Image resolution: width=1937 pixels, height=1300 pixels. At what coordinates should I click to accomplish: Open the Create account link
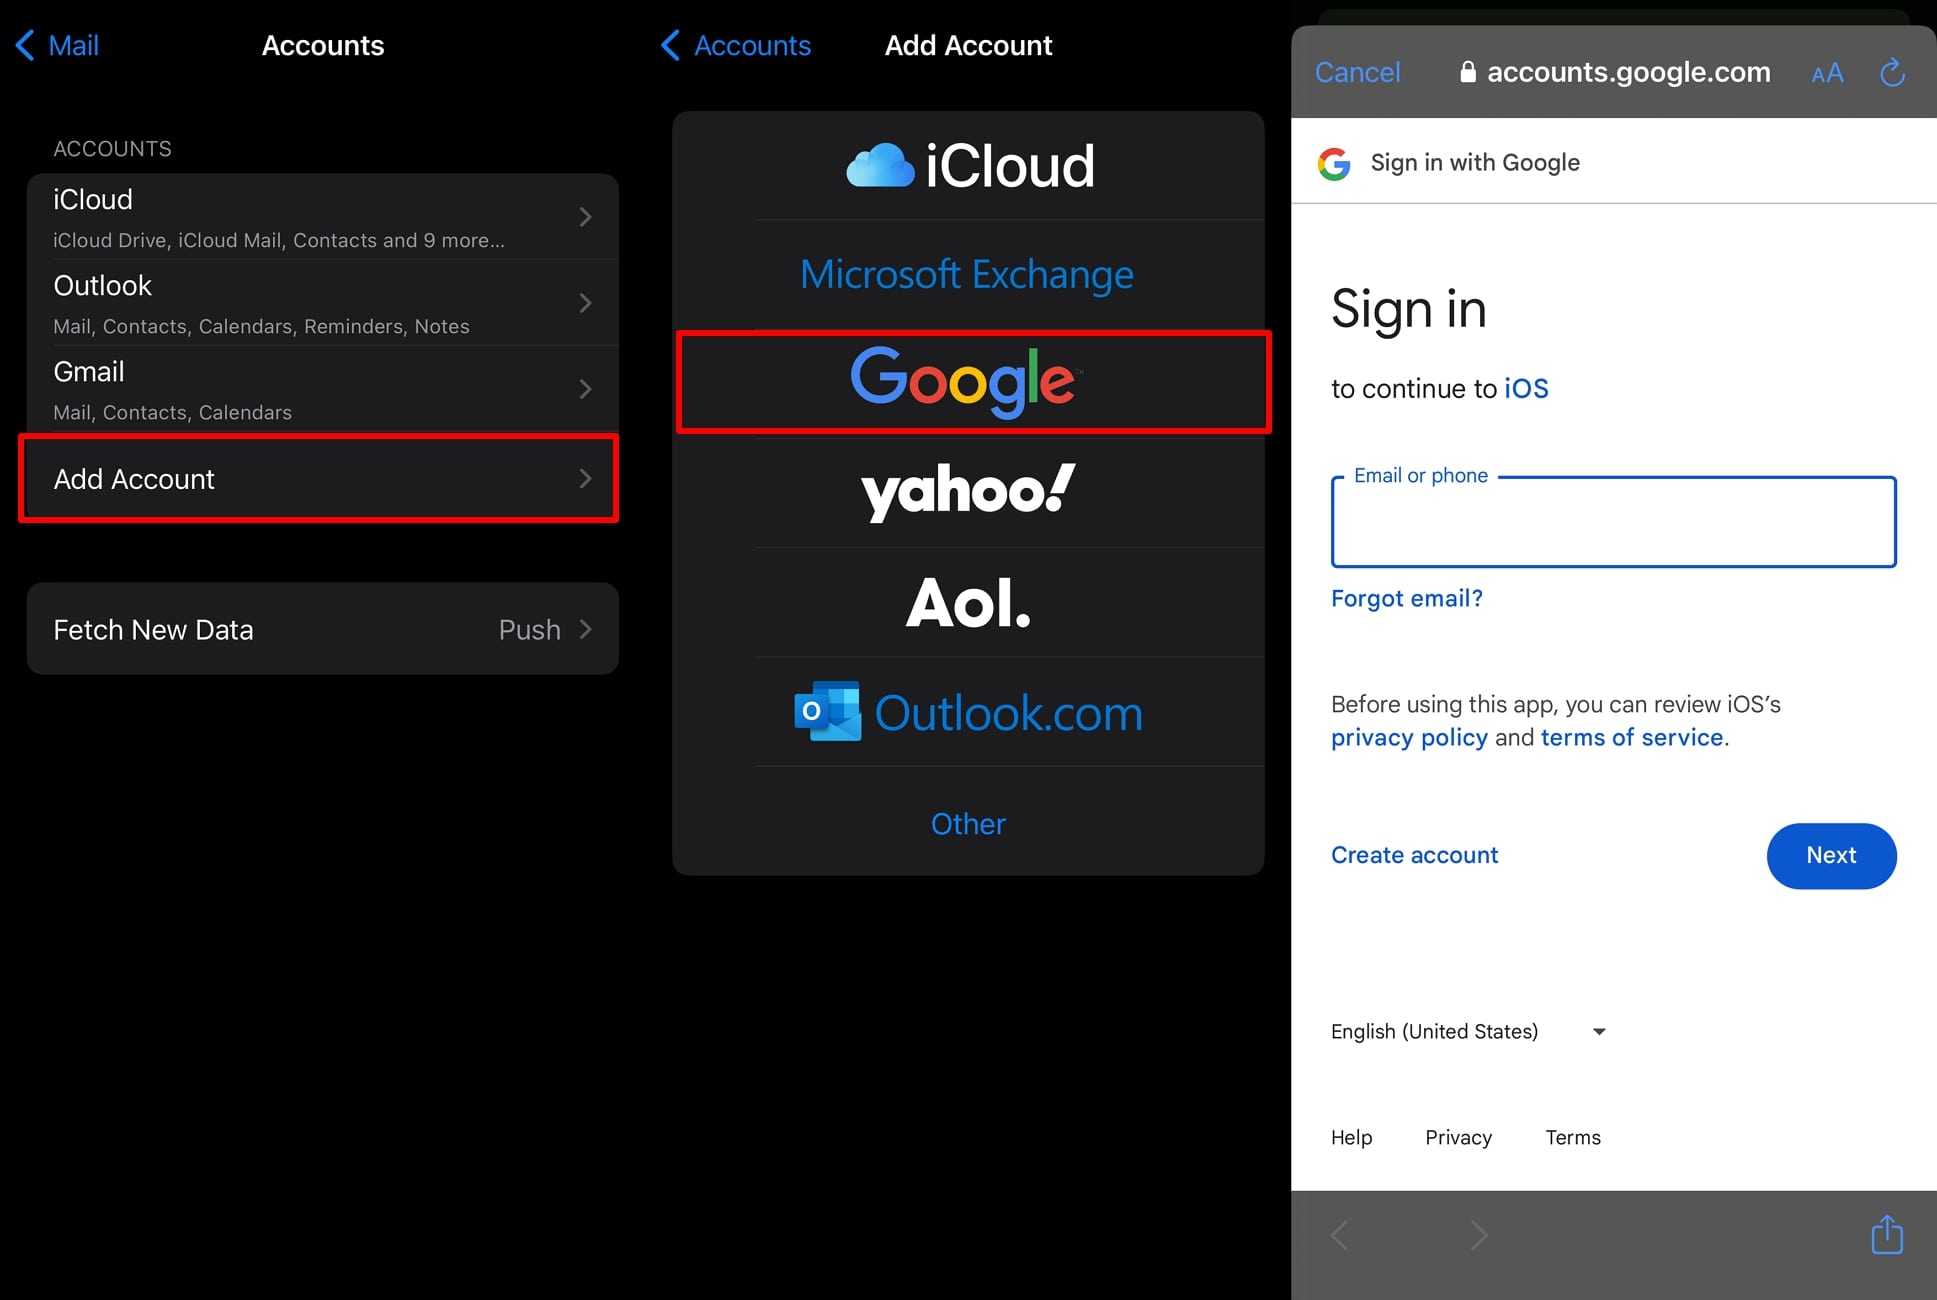(1414, 855)
